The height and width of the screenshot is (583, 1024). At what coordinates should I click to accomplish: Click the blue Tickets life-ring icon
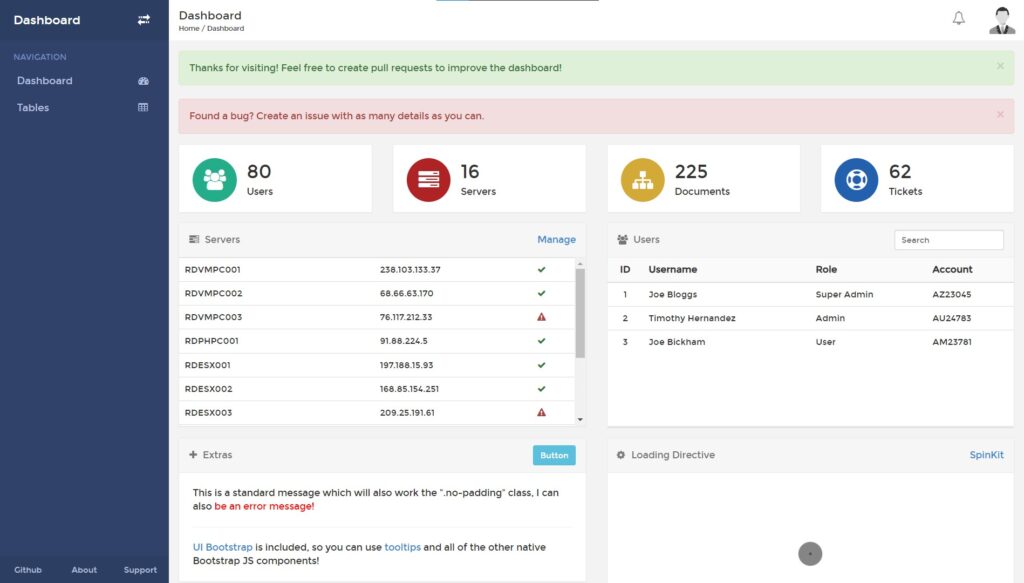[x=856, y=177]
